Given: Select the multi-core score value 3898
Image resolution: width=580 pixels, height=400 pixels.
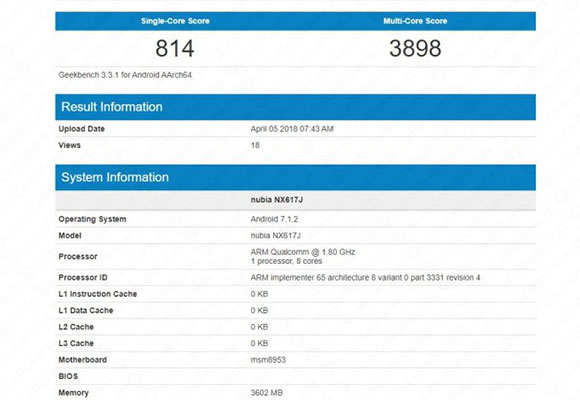Looking at the screenshot, I should click(415, 48).
